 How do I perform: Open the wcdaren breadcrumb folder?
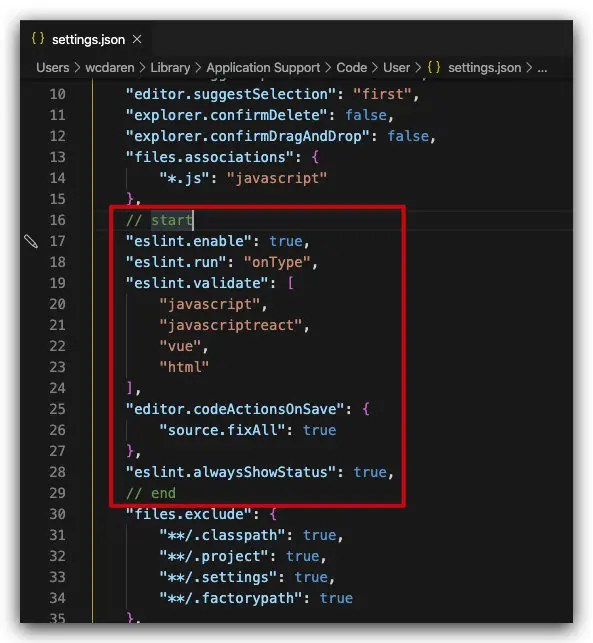[x=109, y=67]
